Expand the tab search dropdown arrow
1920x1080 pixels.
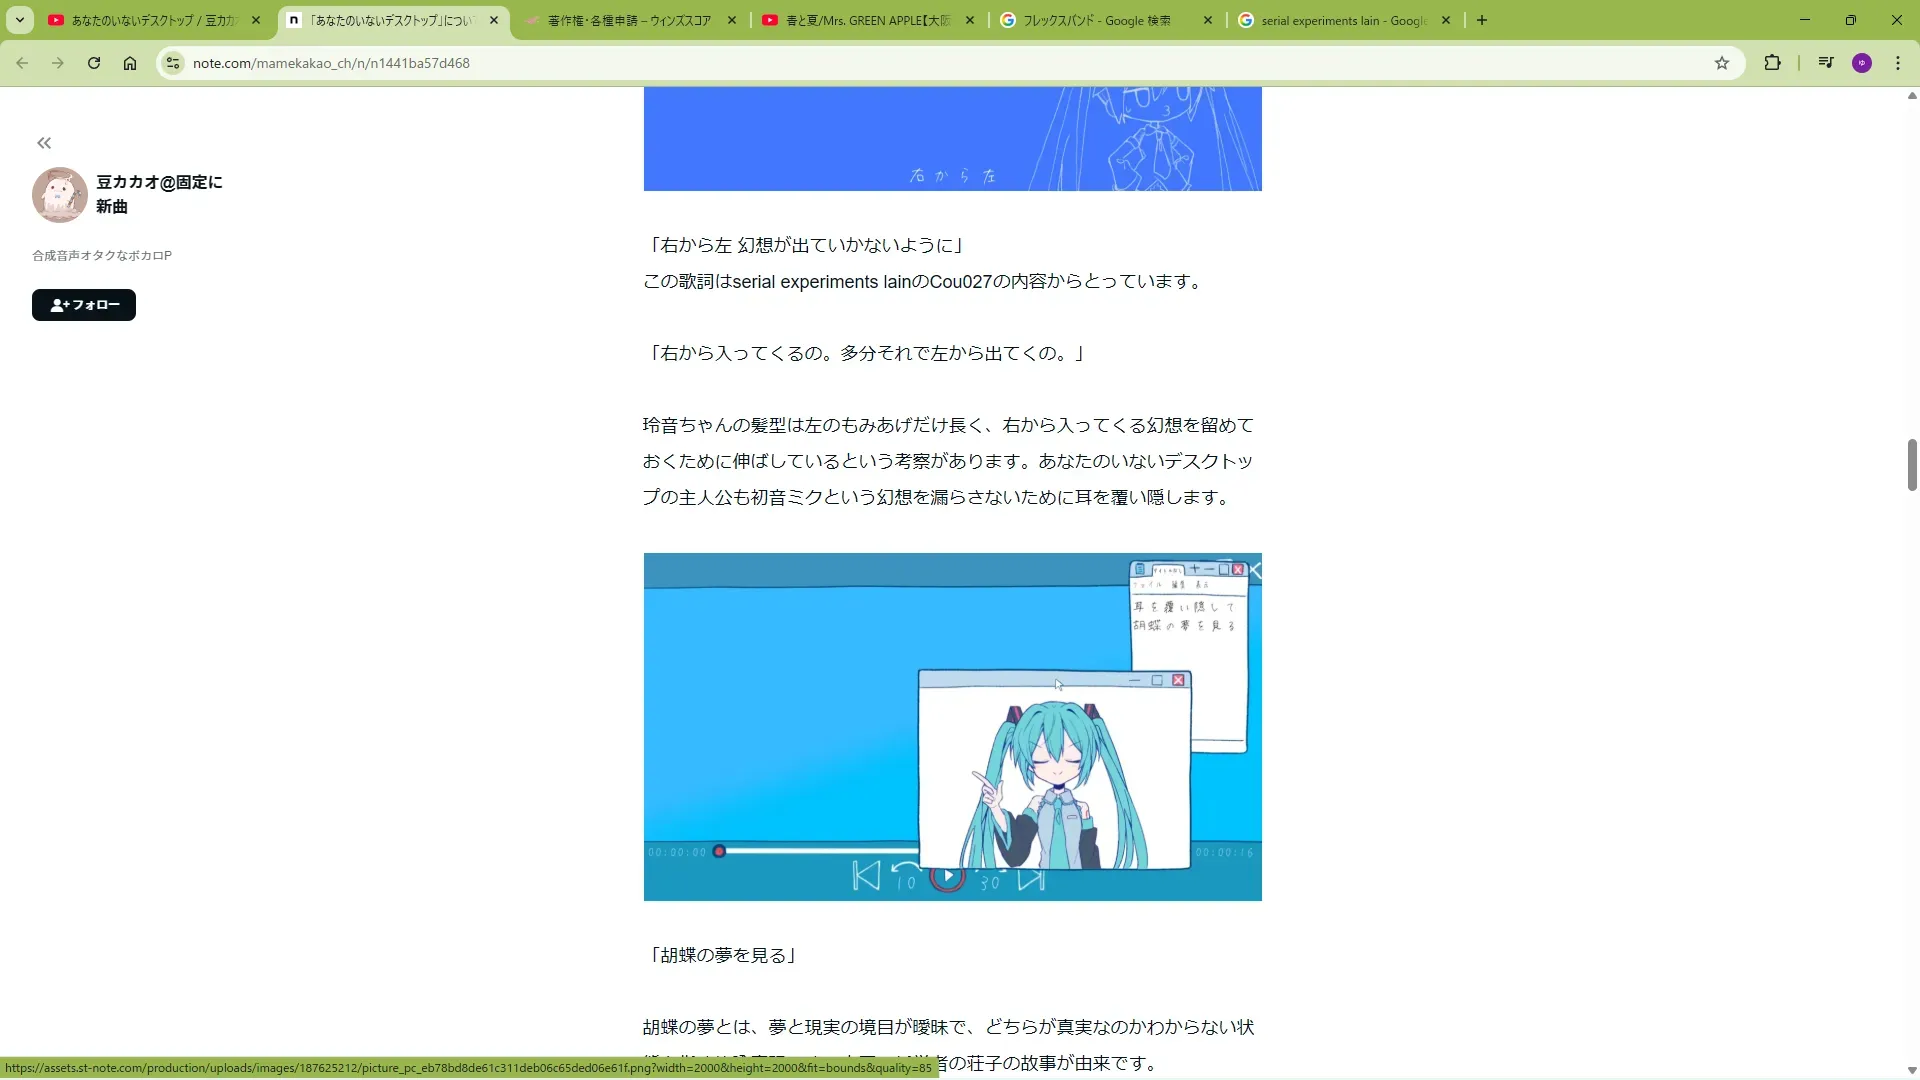(19, 20)
